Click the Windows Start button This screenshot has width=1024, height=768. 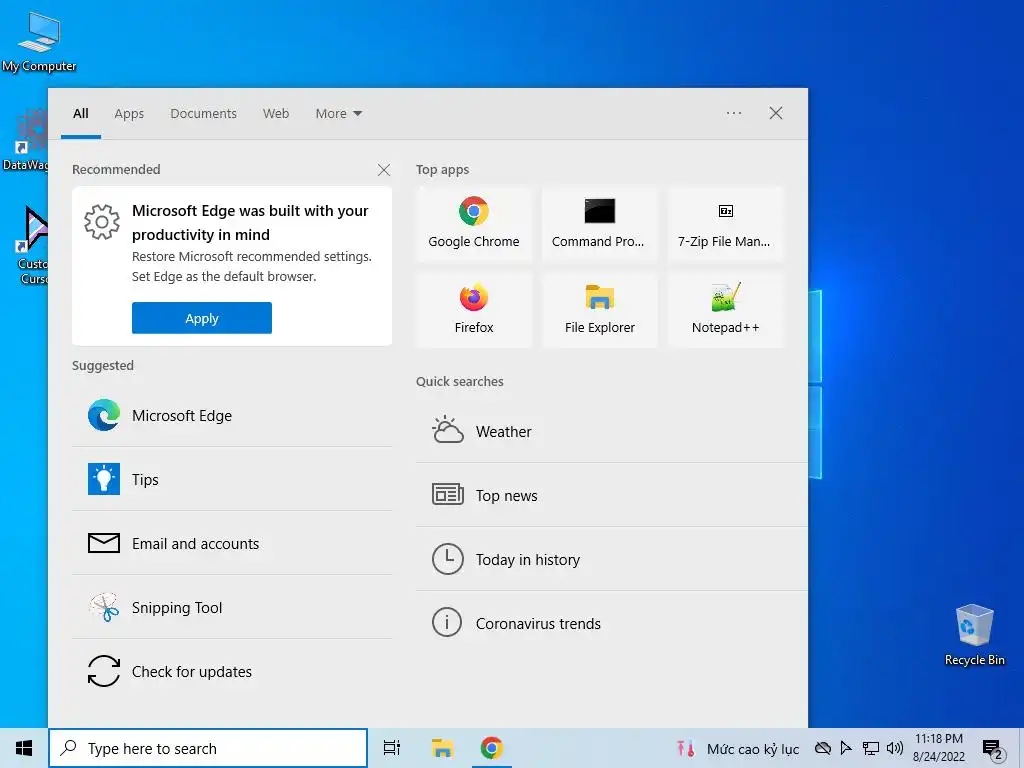(24, 748)
